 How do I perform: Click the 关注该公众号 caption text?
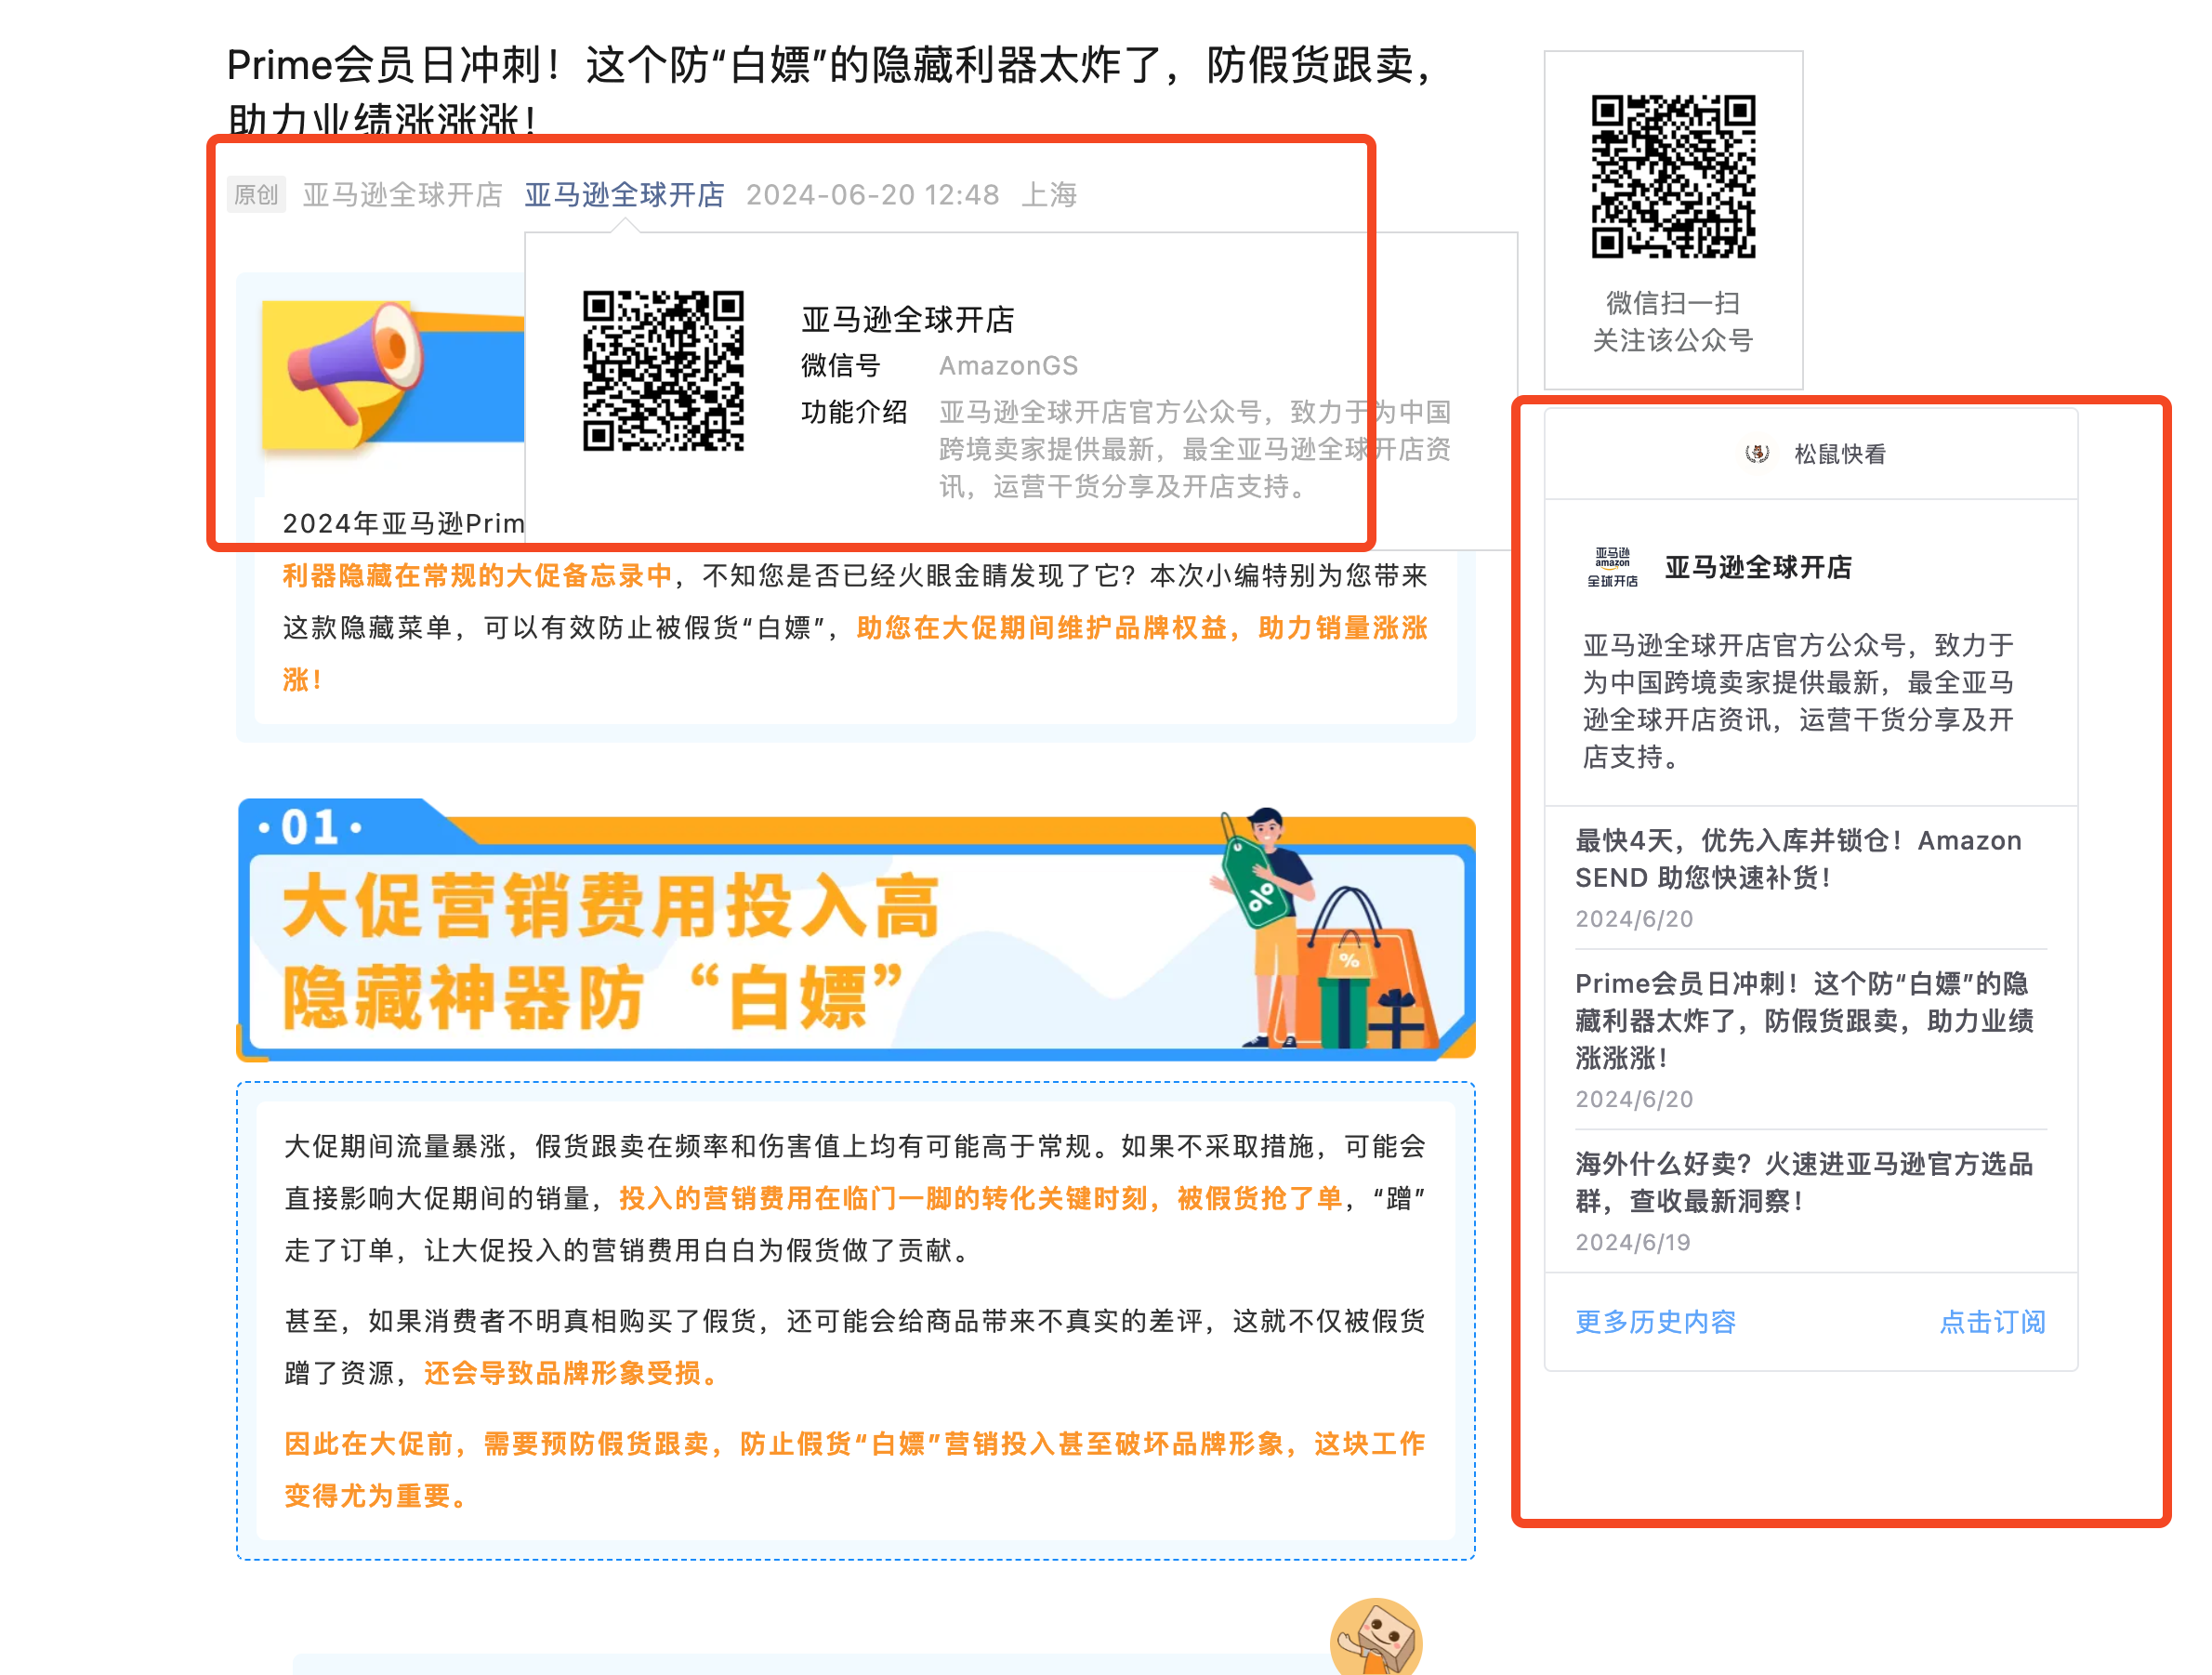click(x=1673, y=340)
